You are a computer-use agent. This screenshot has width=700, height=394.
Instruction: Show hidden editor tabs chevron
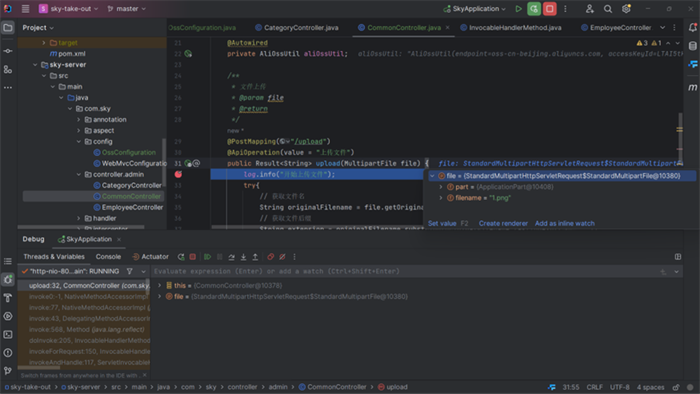pos(662,28)
